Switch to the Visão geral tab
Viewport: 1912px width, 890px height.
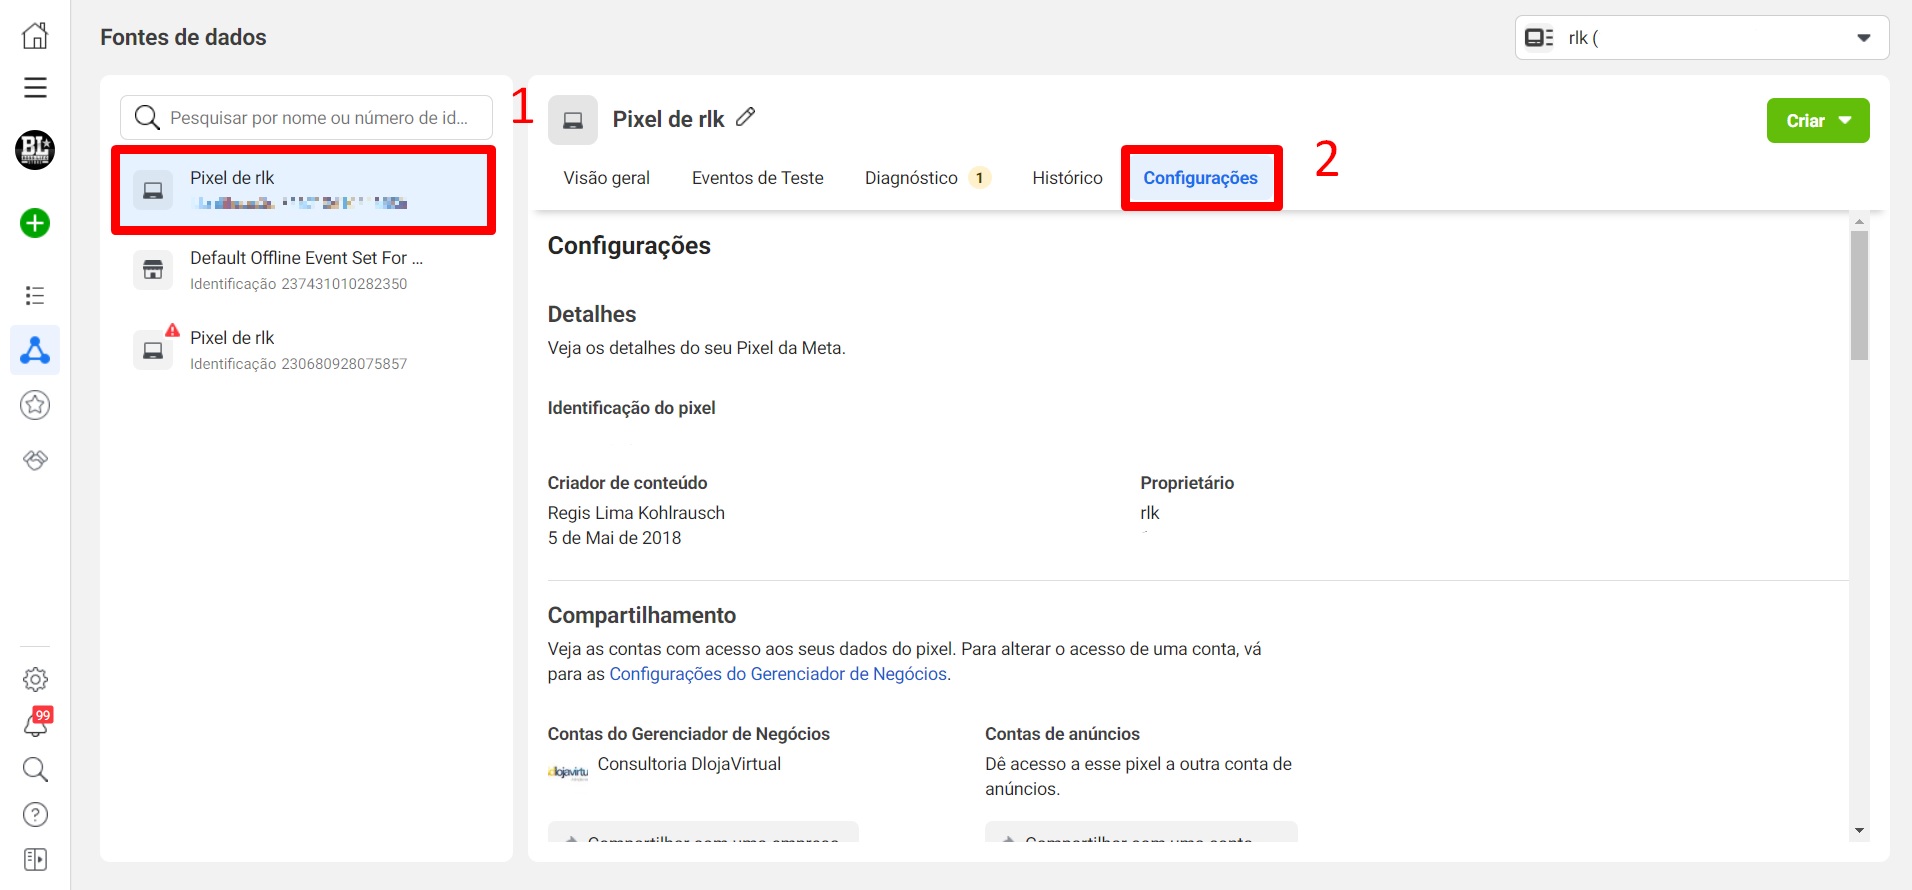606,178
